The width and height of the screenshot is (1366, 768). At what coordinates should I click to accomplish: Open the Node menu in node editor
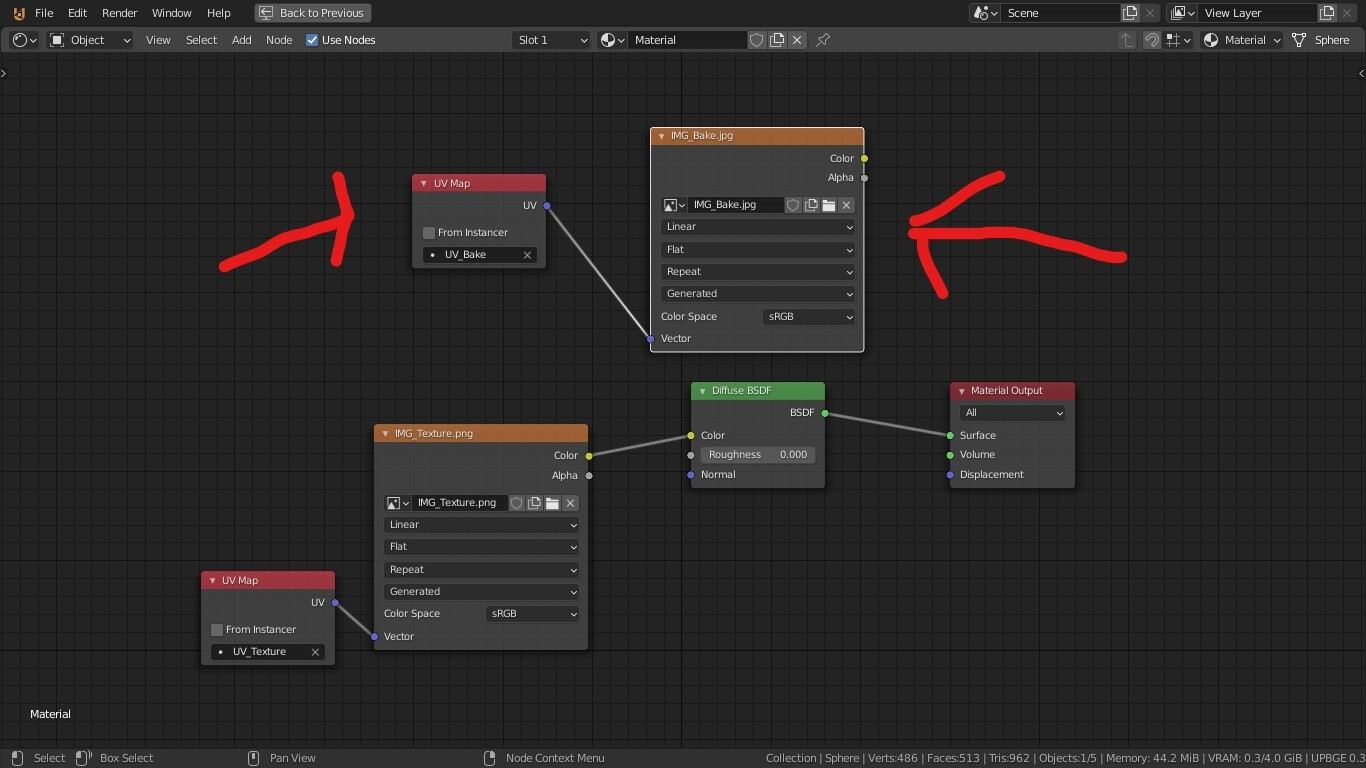[x=279, y=40]
